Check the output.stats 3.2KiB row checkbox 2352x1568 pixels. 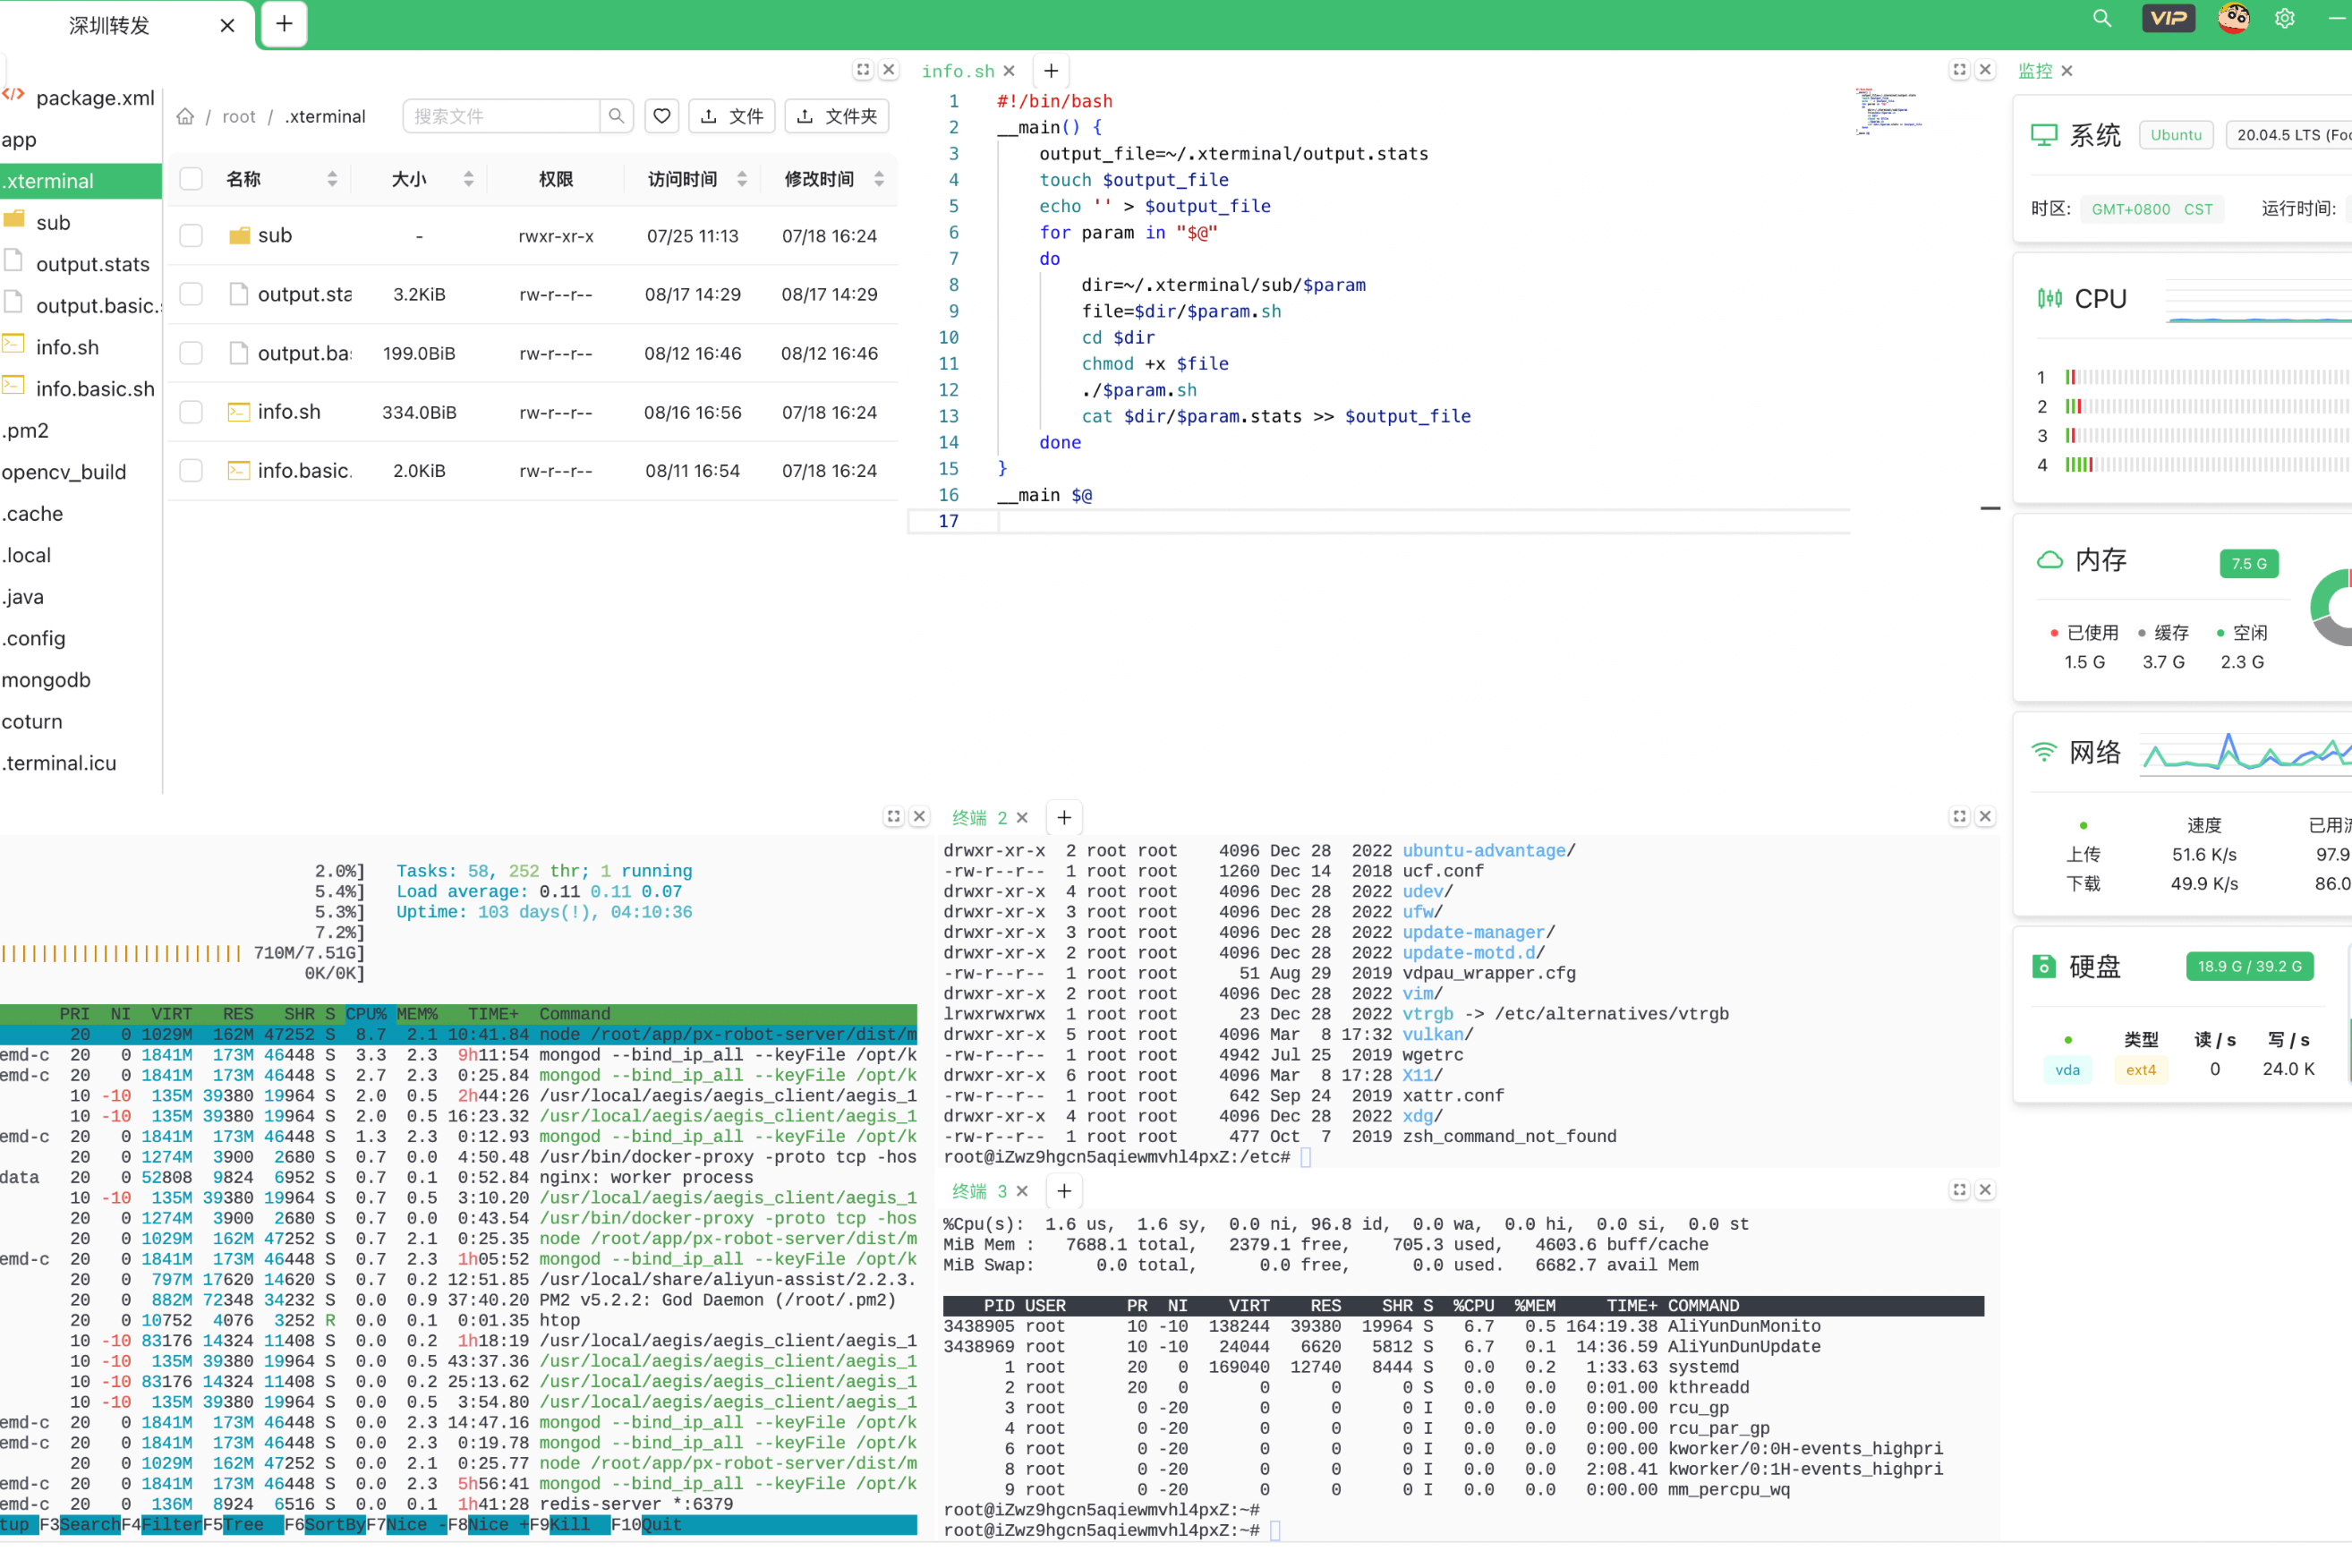click(191, 294)
